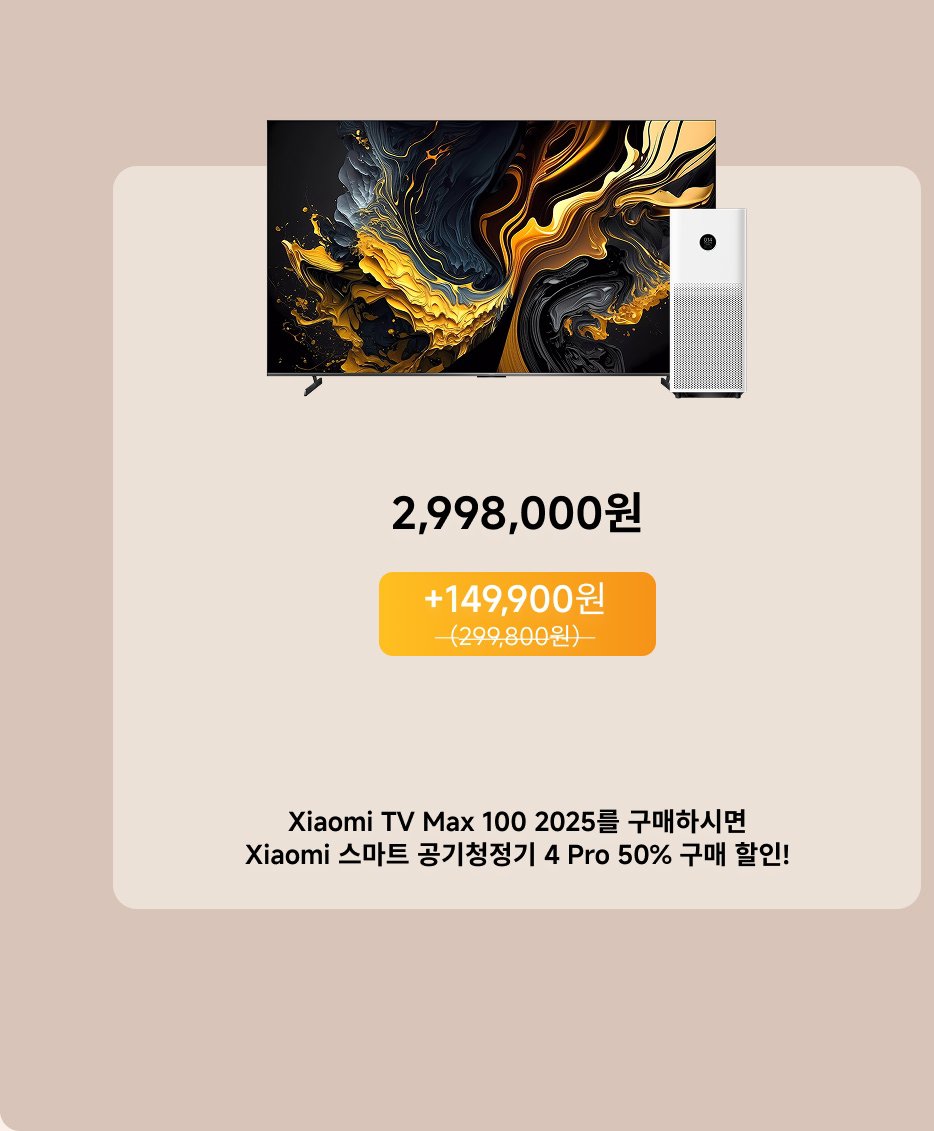934x1131 pixels.
Task: Click the base of the air purifier
Action: click(x=708, y=394)
